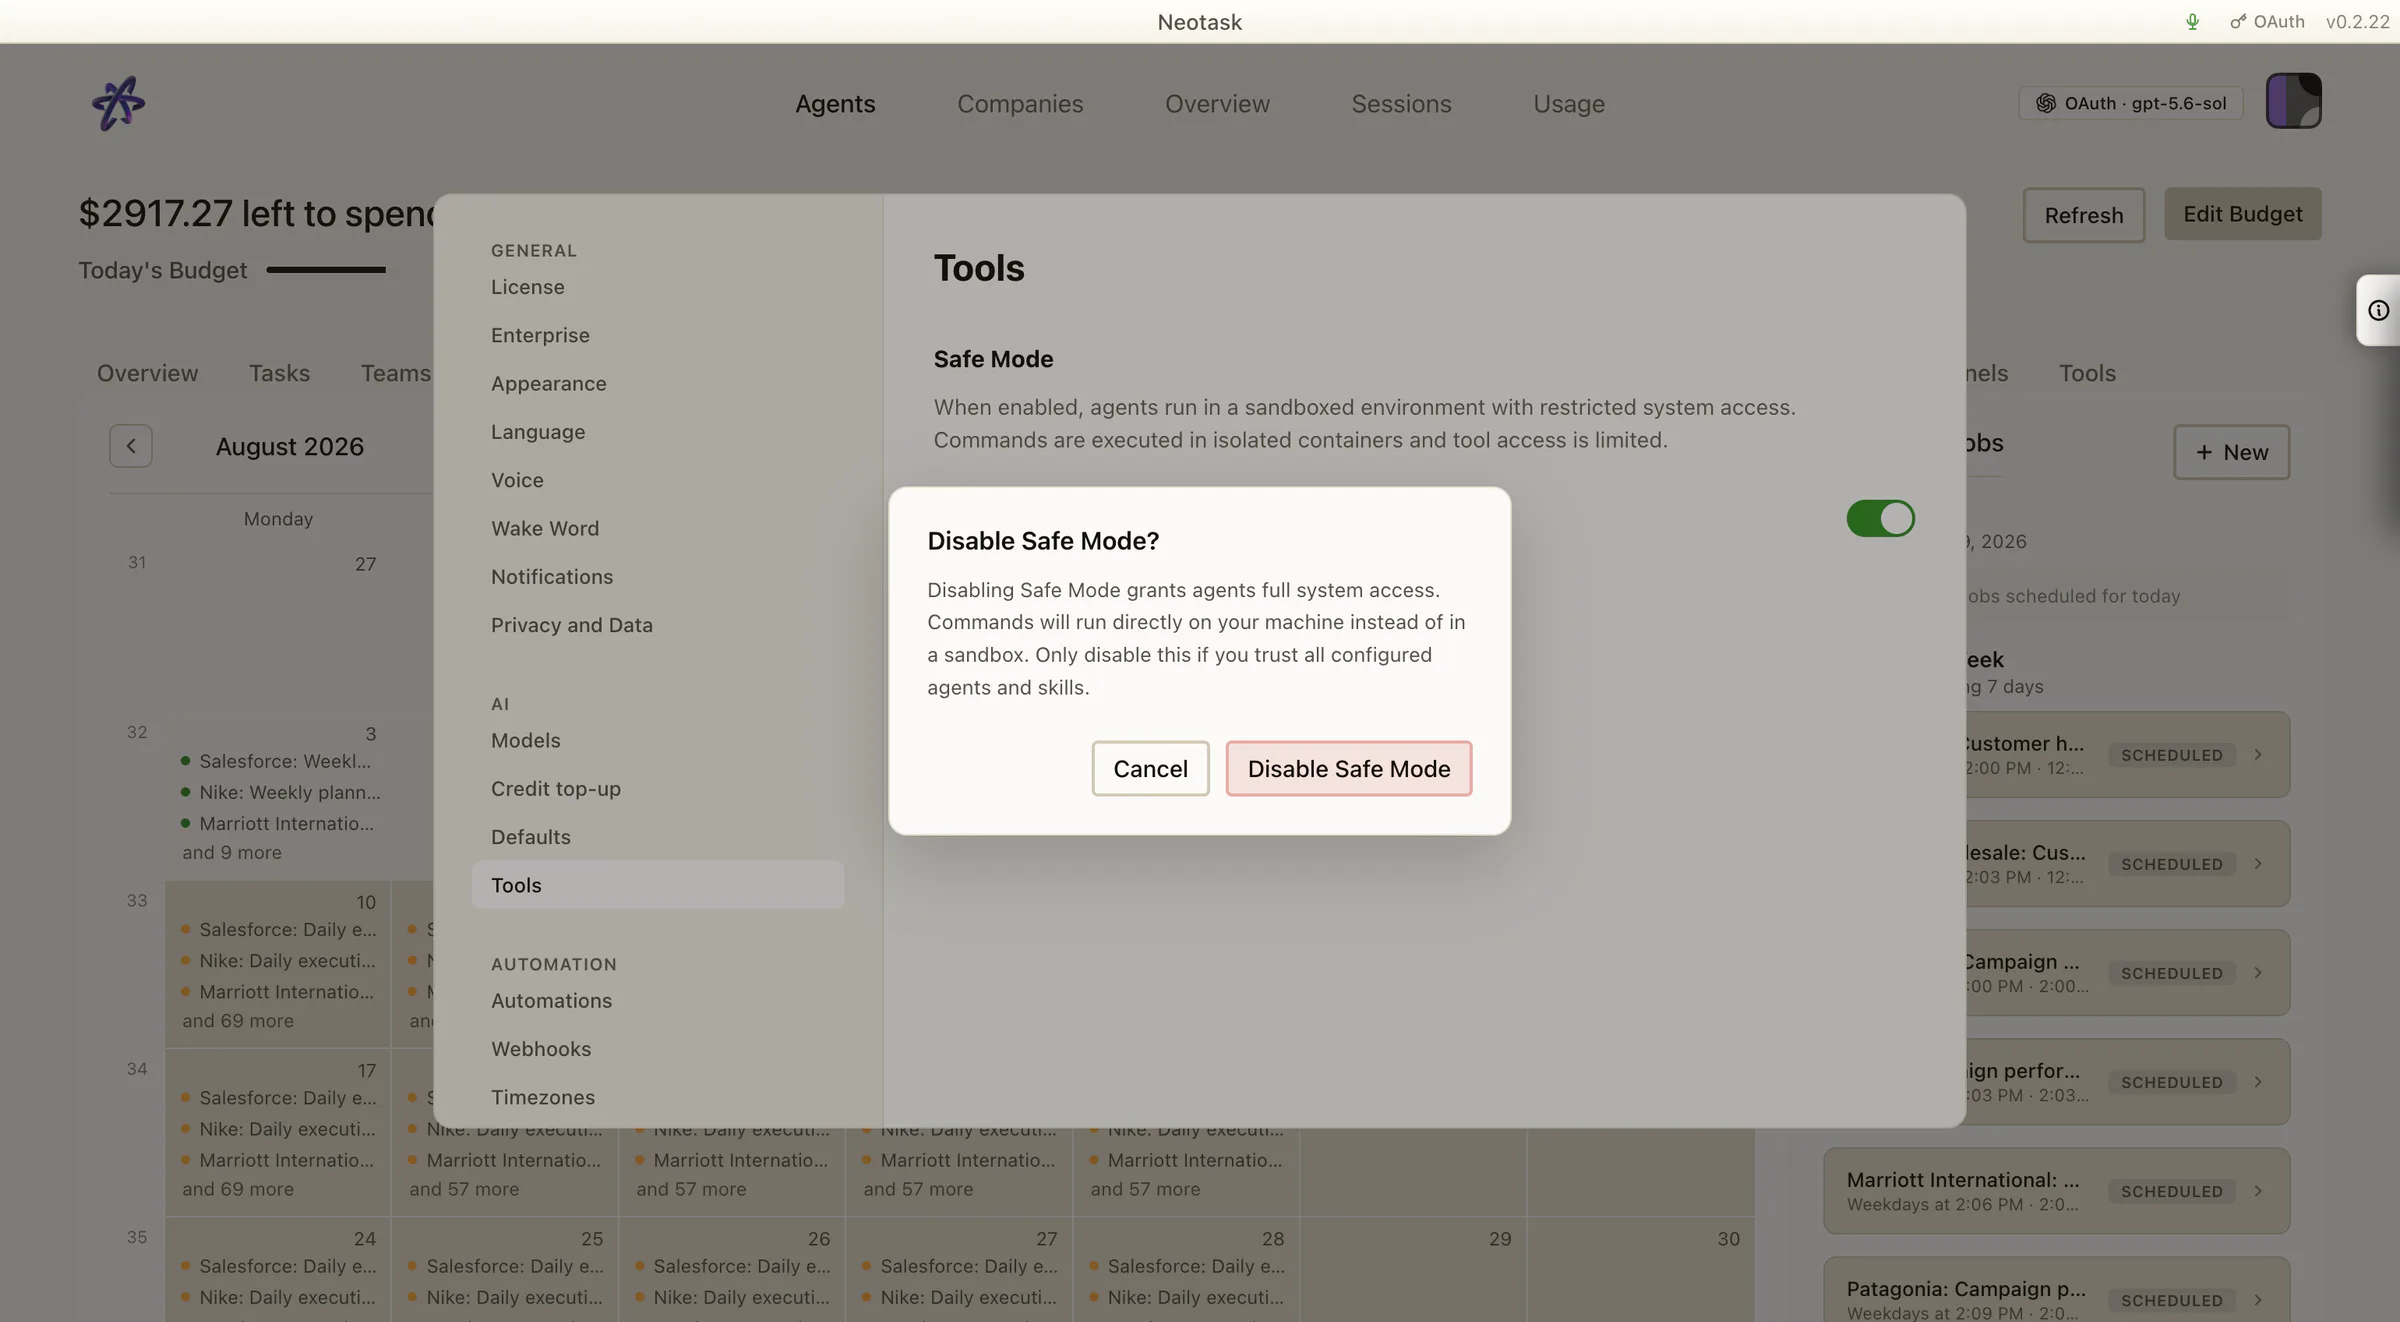Click 'Nike: Daily executi...' event on August 17
Viewport: 2400px width, 1322px height.
pyautogui.click(x=279, y=1129)
